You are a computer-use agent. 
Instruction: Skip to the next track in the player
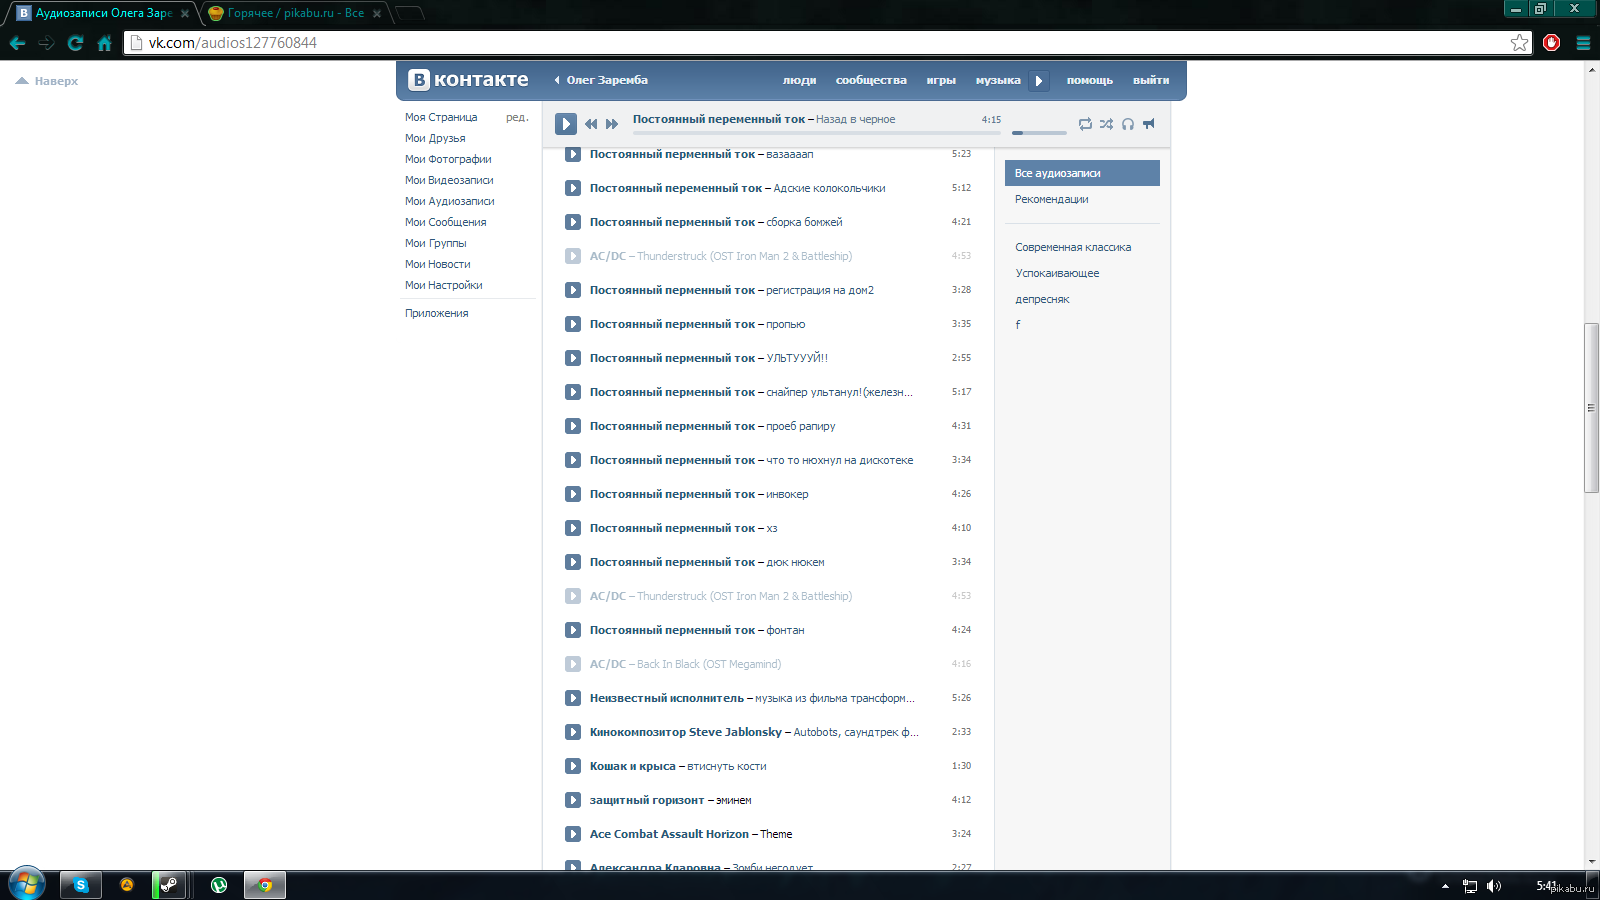click(x=612, y=124)
